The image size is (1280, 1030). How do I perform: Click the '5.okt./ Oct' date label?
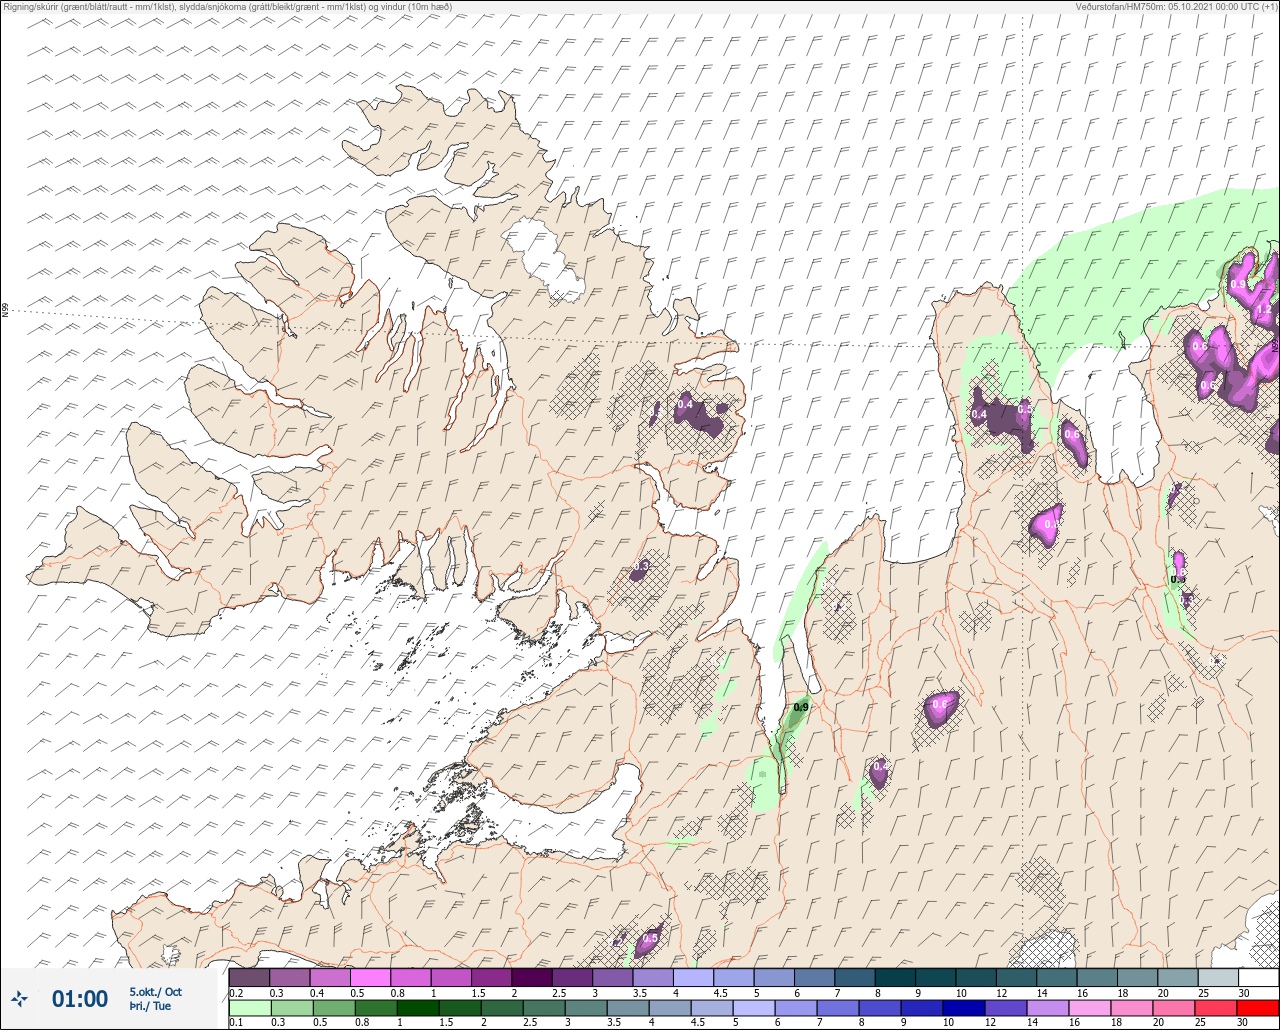(x=156, y=992)
